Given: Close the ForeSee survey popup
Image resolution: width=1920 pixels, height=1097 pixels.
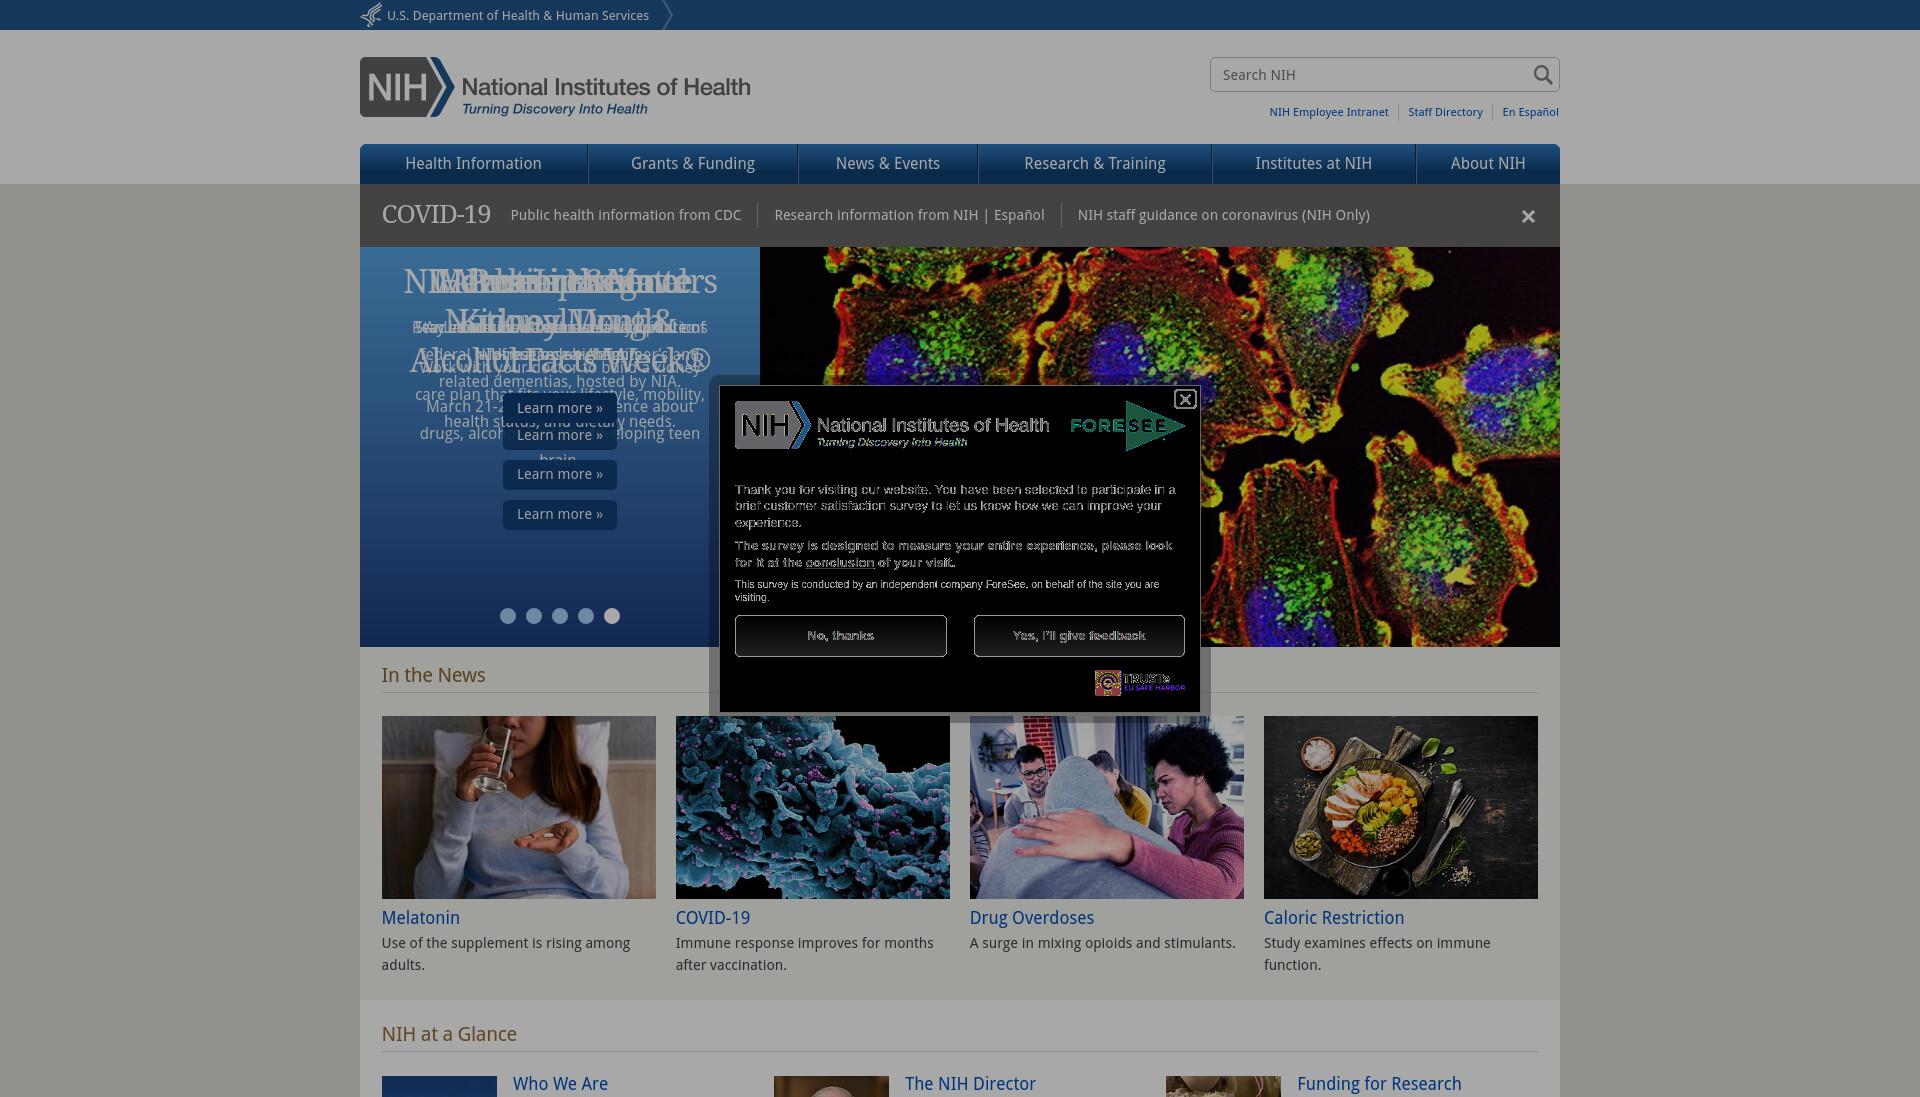Looking at the screenshot, I should coord(1185,399).
